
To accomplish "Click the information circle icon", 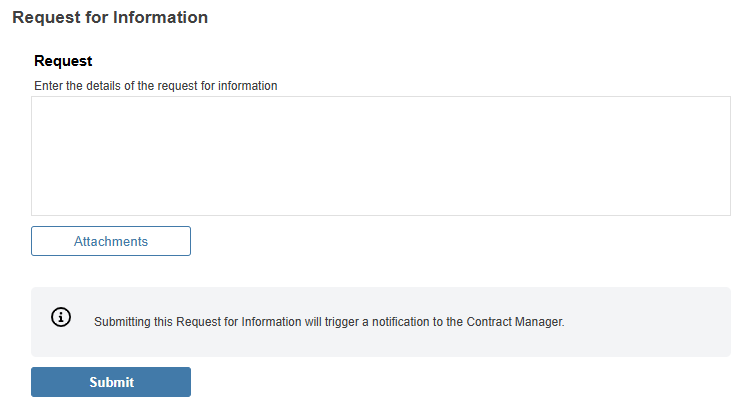I will click(x=61, y=317).
